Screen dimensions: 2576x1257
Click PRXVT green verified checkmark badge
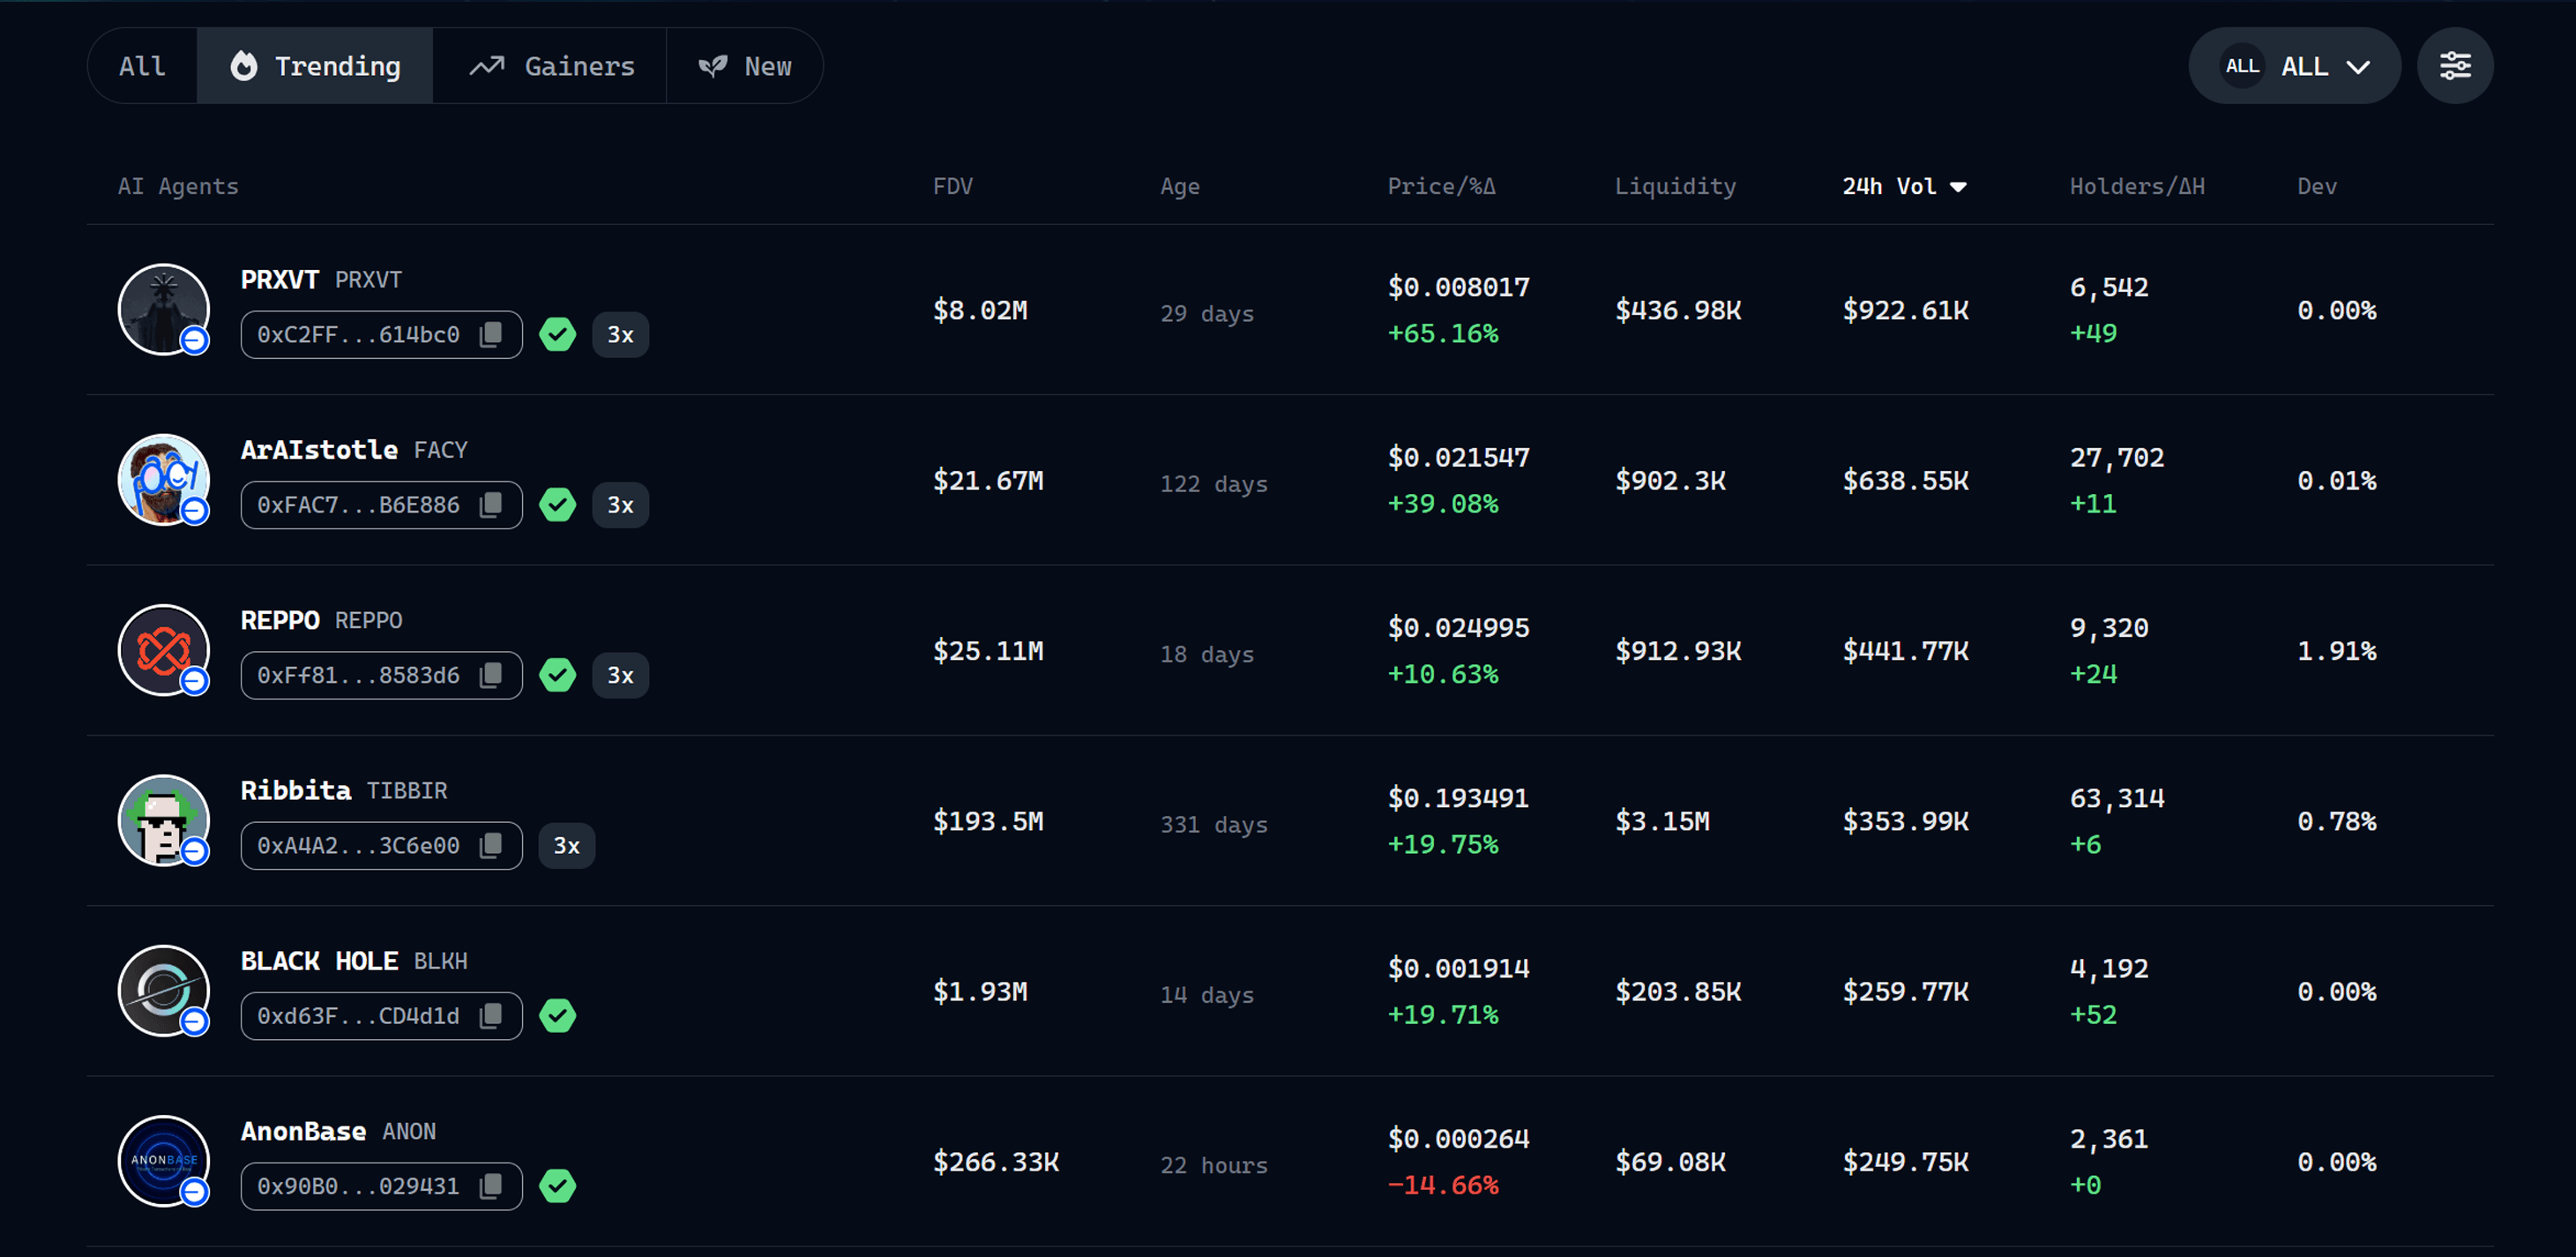tap(557, 335)
